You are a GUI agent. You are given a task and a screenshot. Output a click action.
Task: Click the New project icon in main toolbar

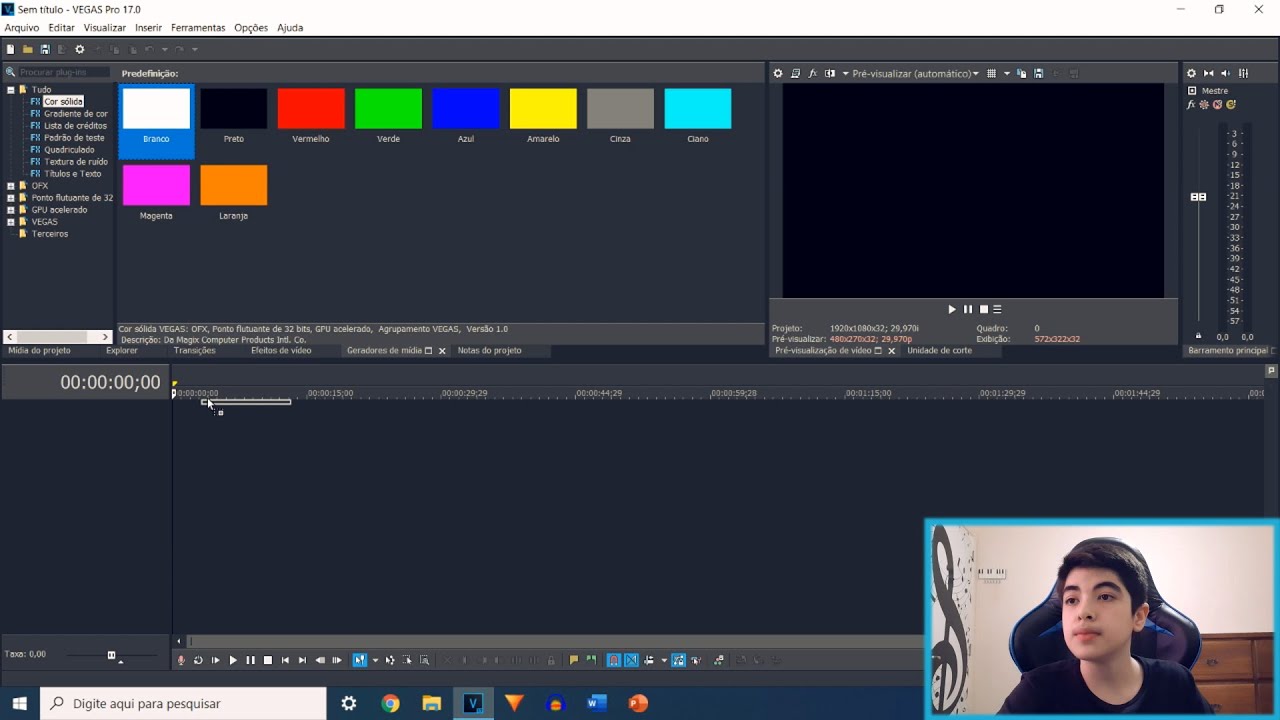(10, 49)
